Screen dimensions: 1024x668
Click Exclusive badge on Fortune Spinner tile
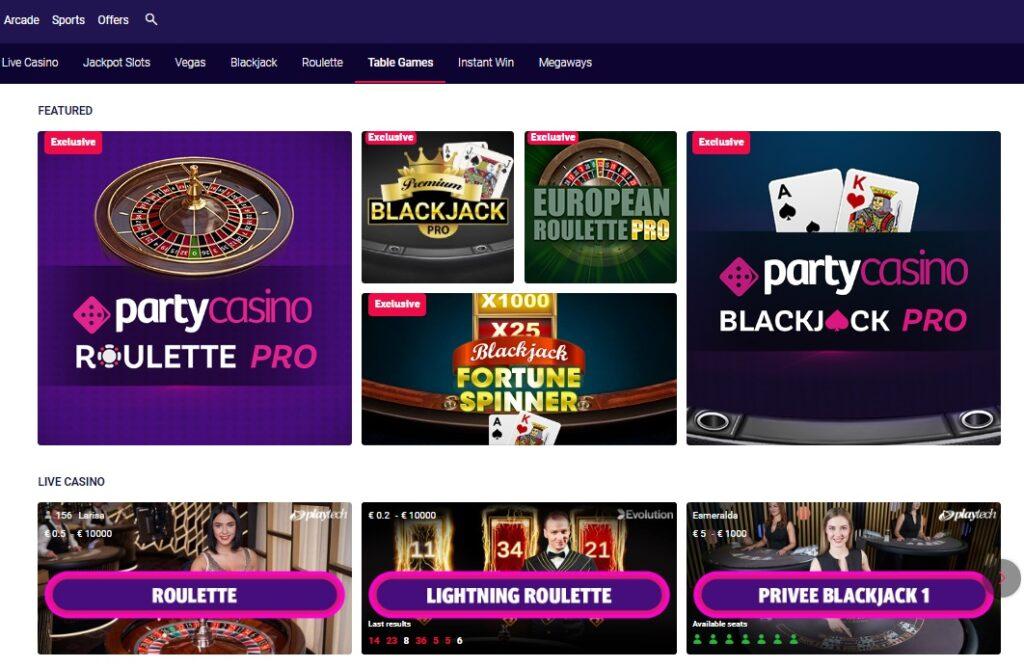pyautogui.click(x=397, y=304)
